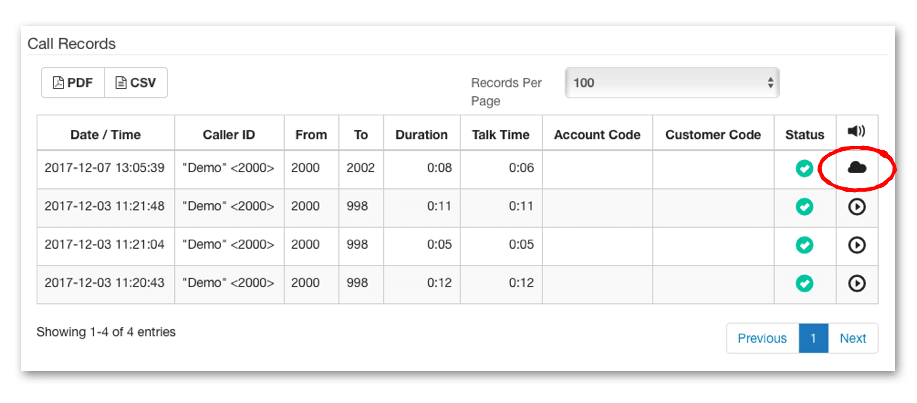Sort by the Date / Time column
This screenshot has height=403, width=917.
click(x=106, y=135)
